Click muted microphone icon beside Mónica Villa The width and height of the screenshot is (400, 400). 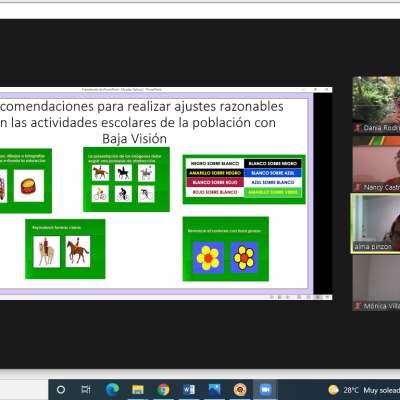coord(358,306)
